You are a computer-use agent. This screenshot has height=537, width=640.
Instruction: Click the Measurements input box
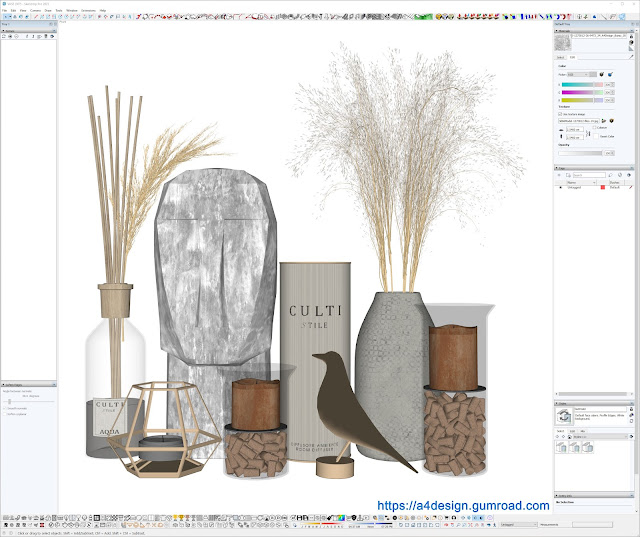coord(592,524)
